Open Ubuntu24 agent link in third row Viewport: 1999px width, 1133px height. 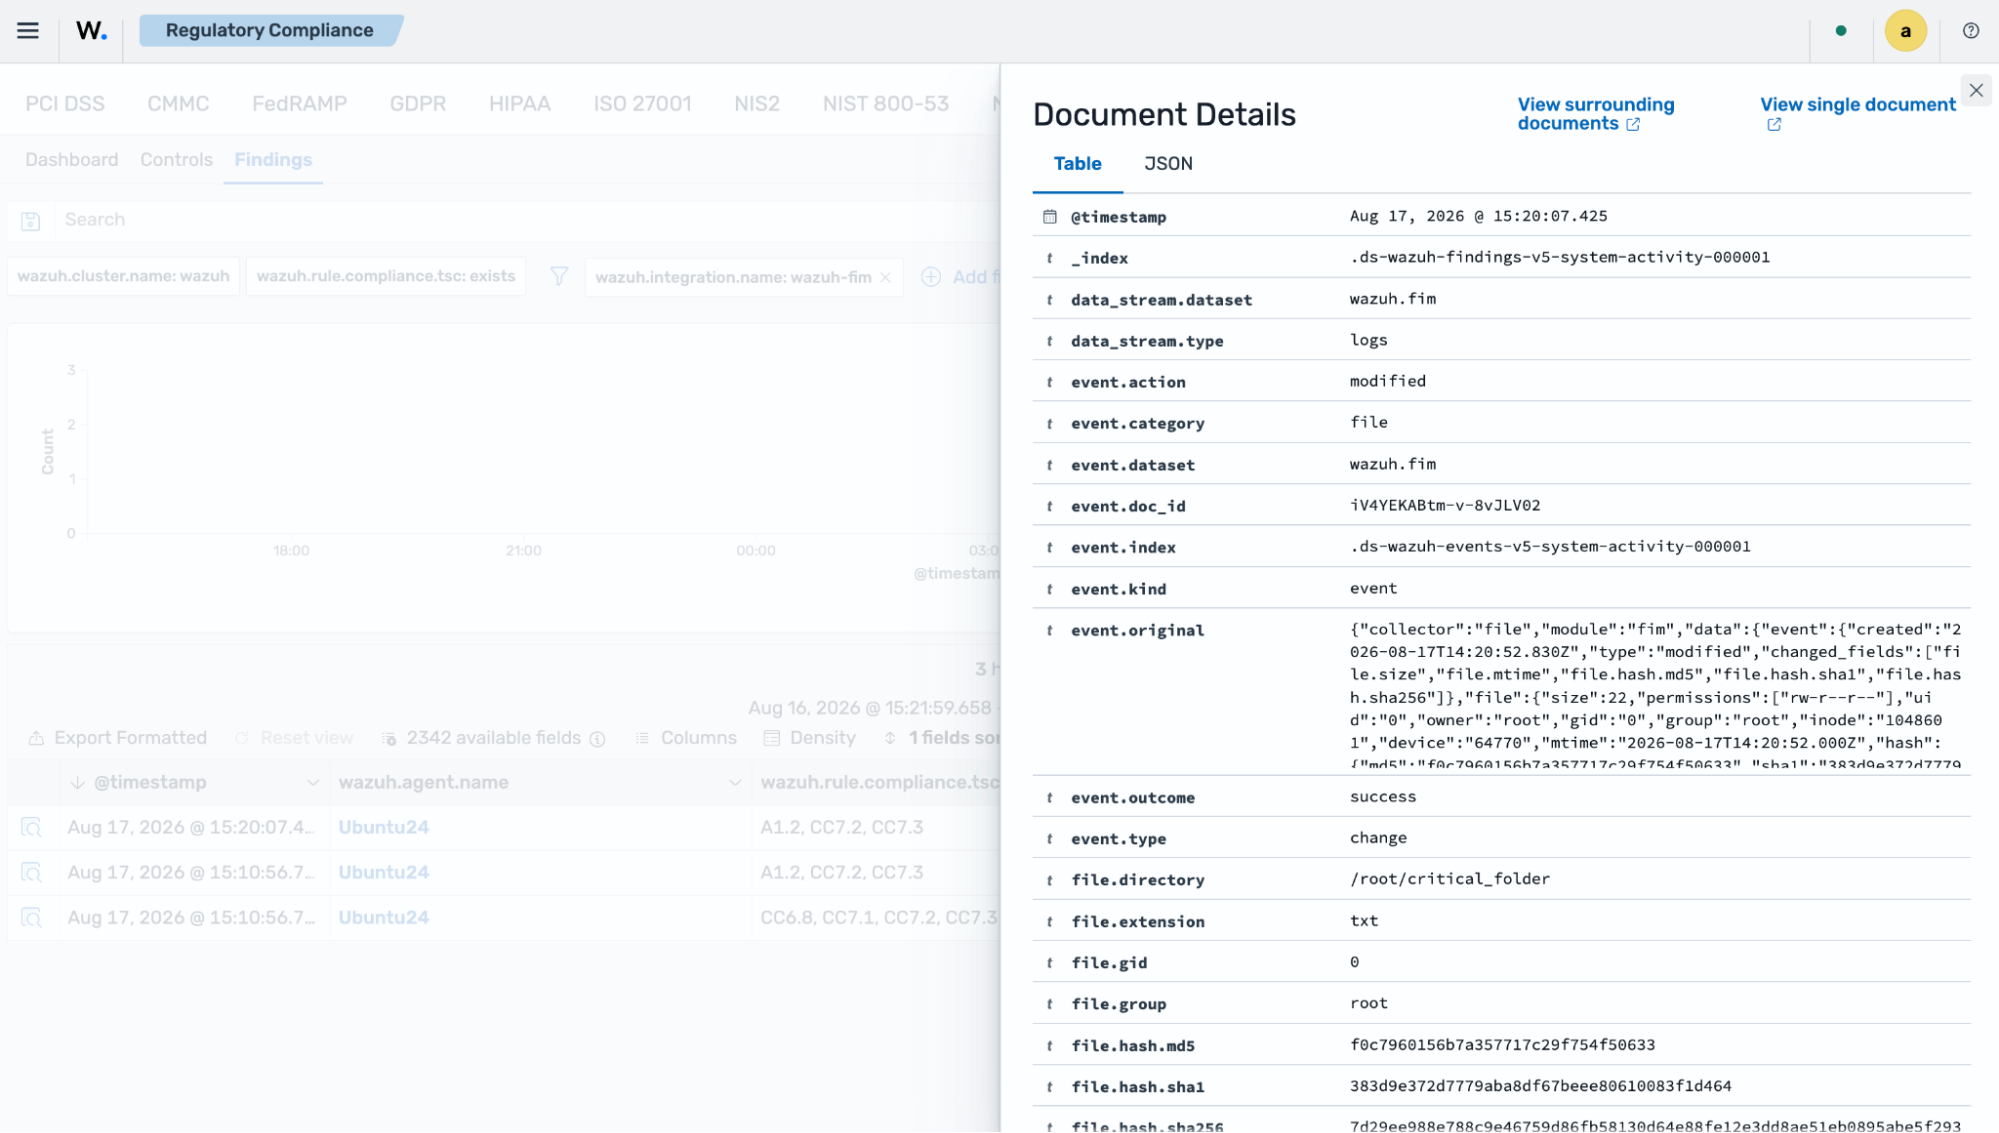coord(383,918)
